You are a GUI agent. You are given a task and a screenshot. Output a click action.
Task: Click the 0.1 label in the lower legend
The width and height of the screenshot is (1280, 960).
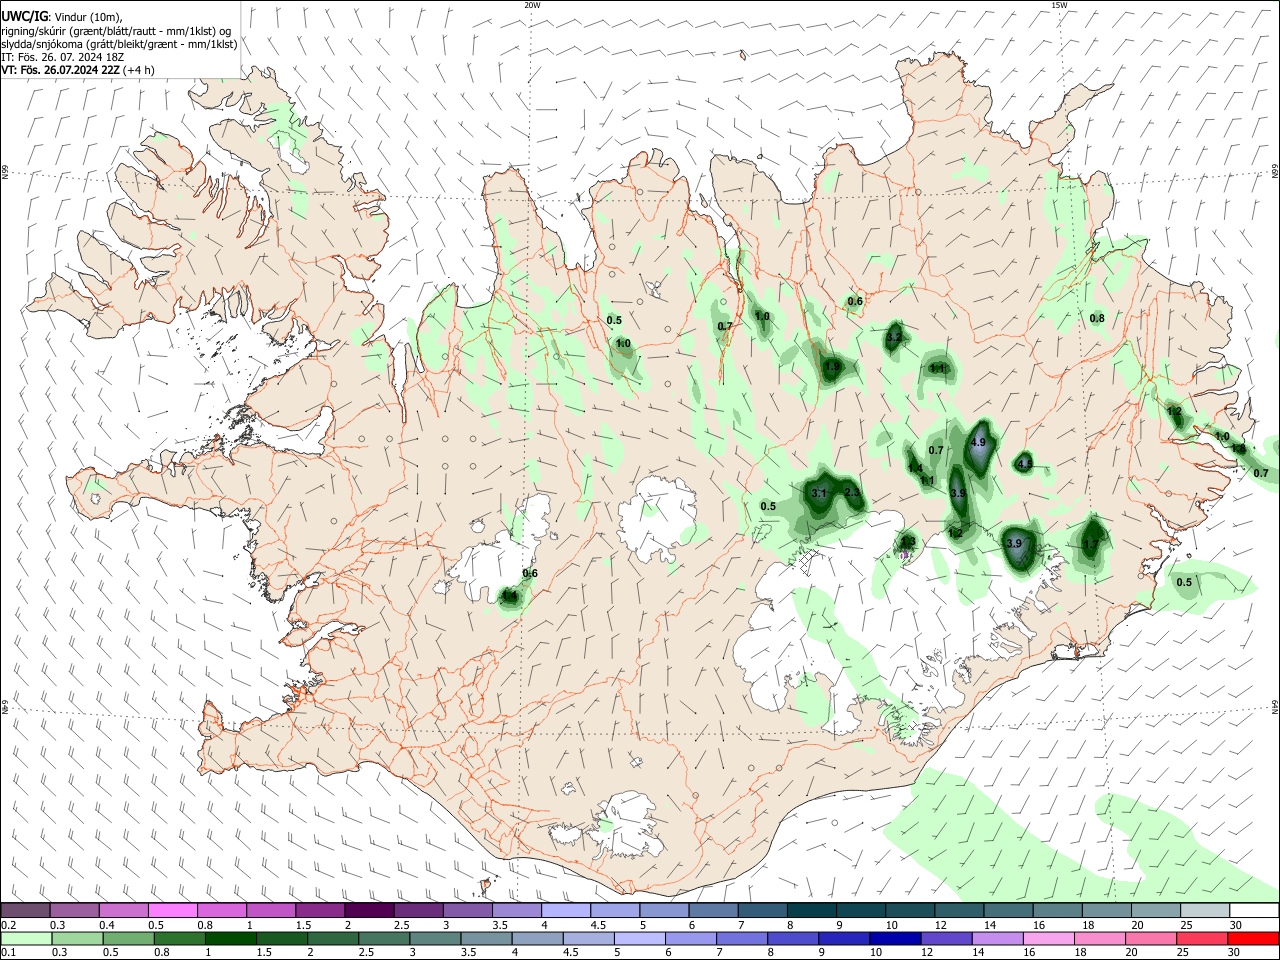pyautogui.click(x=8, y=952)
